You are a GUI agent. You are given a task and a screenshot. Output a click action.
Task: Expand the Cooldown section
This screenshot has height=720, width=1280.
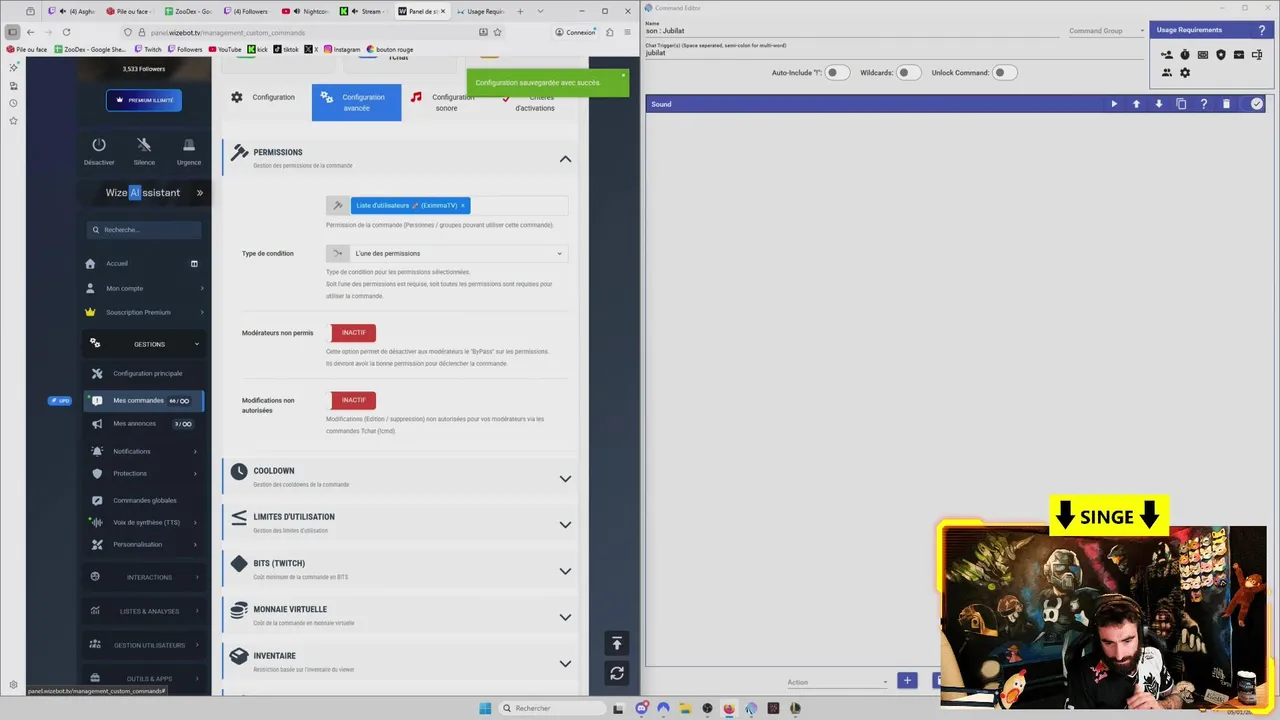(x=565, y=478)
